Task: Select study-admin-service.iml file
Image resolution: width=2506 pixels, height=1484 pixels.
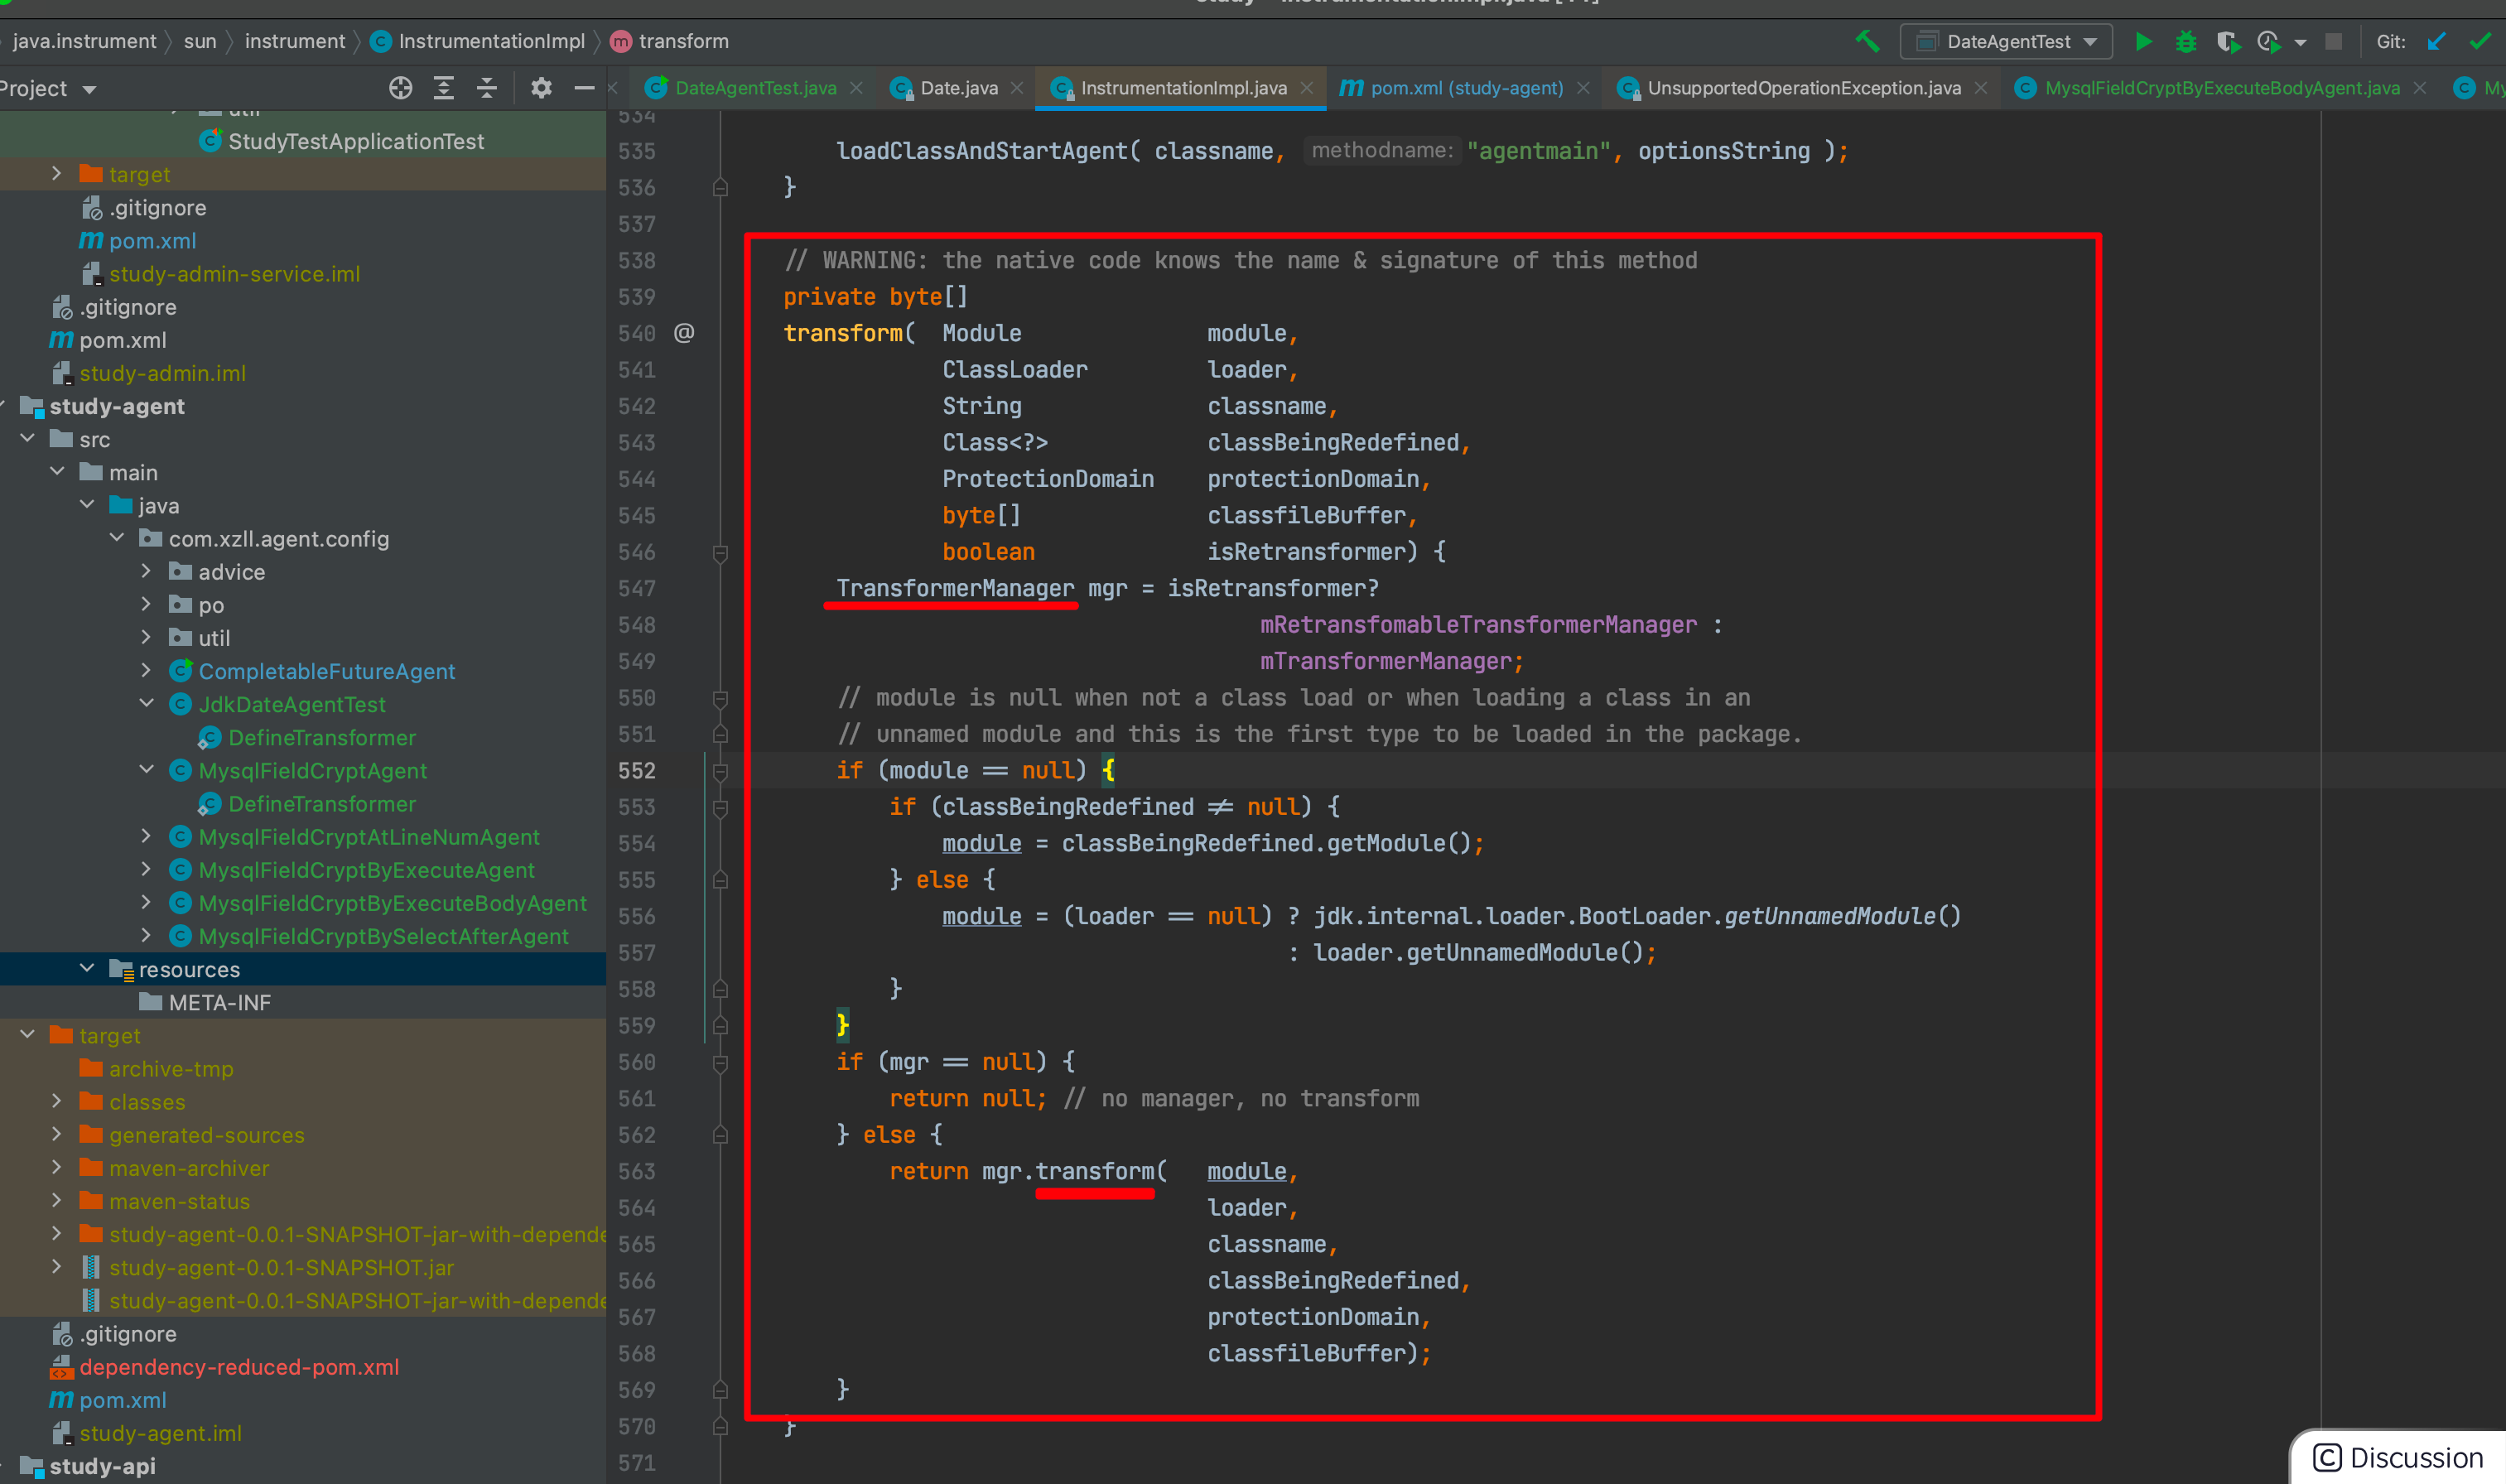Action: [x=234, y=274]
